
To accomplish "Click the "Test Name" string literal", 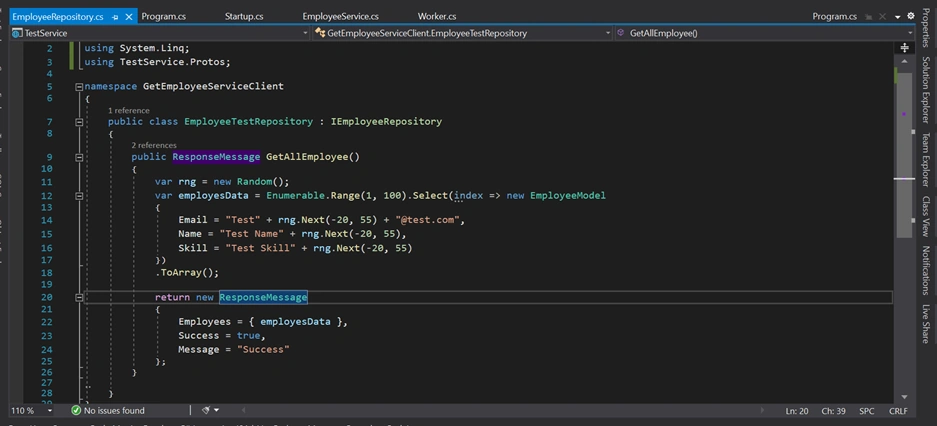I will [252, 234].
